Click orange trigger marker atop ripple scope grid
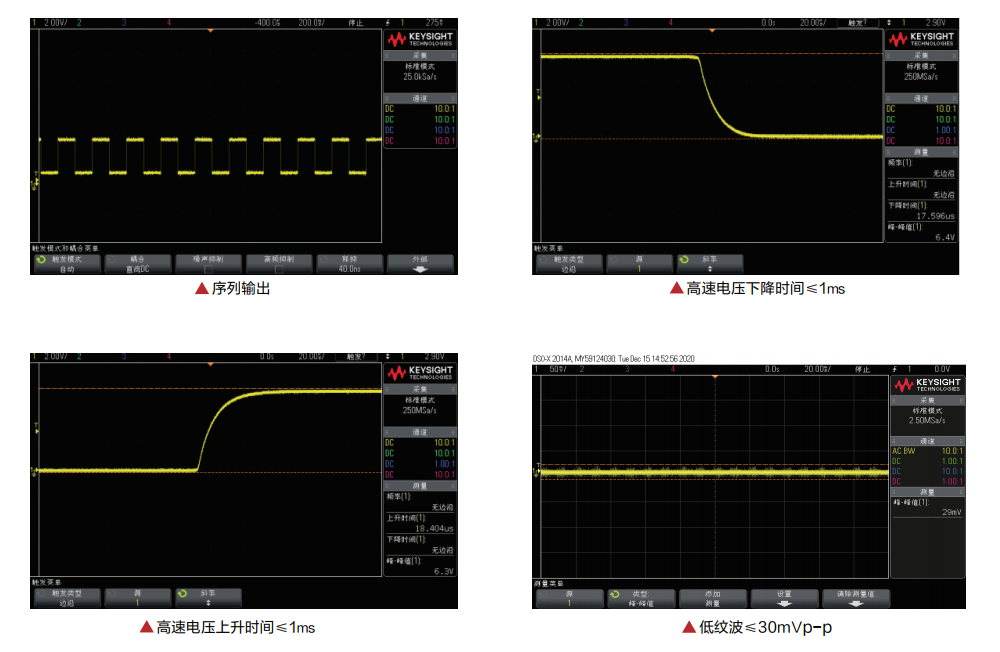The width and height of the screenshot is (1000, 652). coord(714,377)
